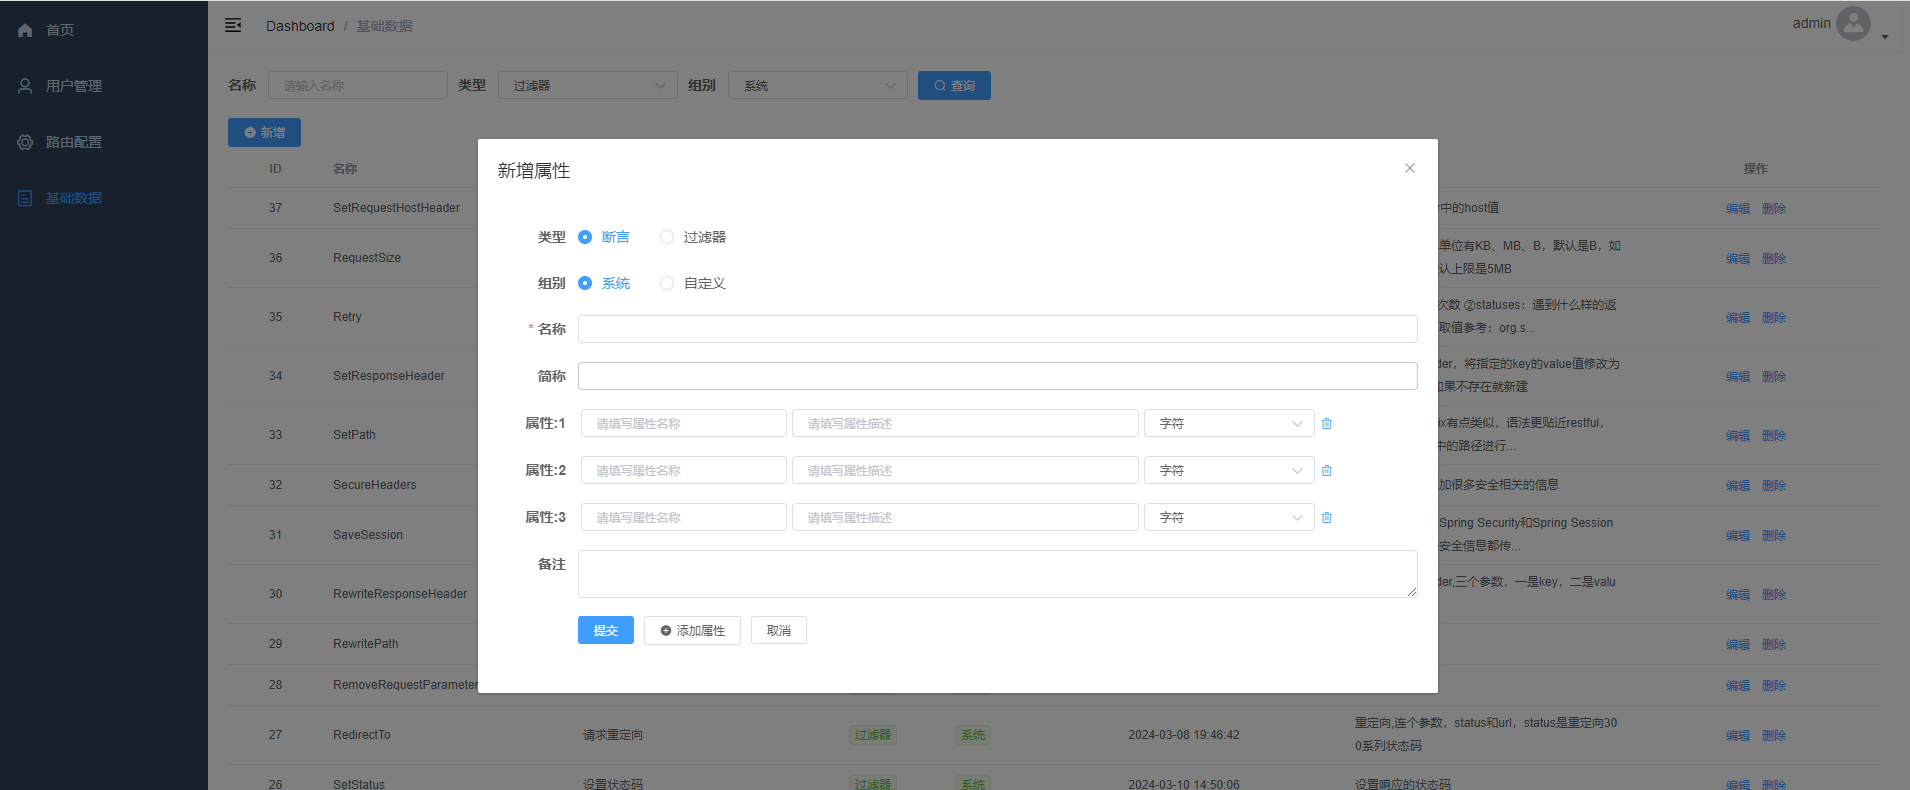Click the admin avatar icon

point(1853,23)
